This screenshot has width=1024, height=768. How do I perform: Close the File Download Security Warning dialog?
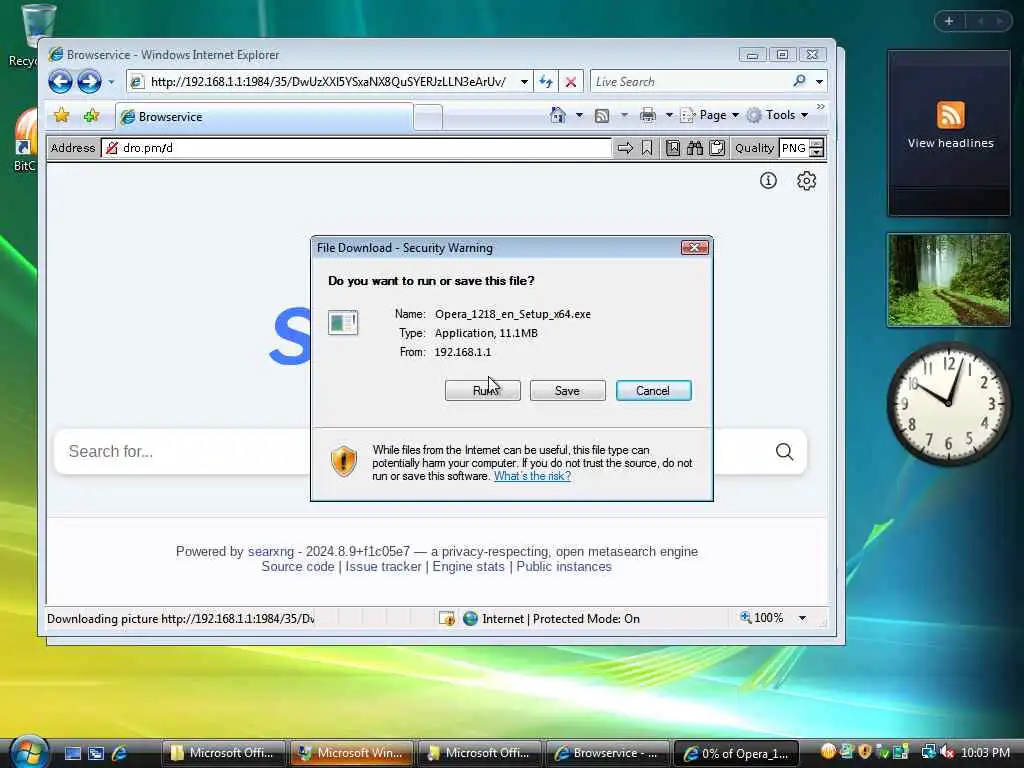694,248
